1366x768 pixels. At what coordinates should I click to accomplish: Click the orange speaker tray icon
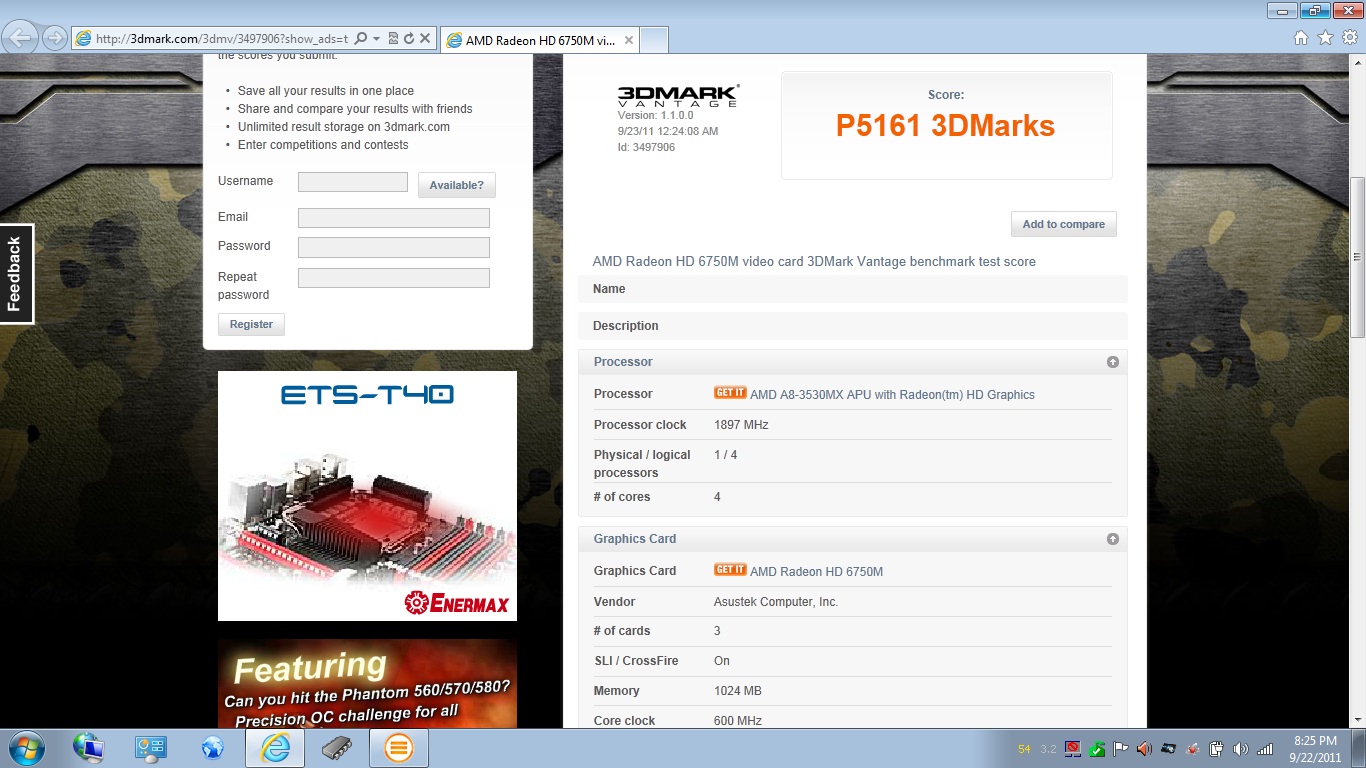tap(1144, 748)
